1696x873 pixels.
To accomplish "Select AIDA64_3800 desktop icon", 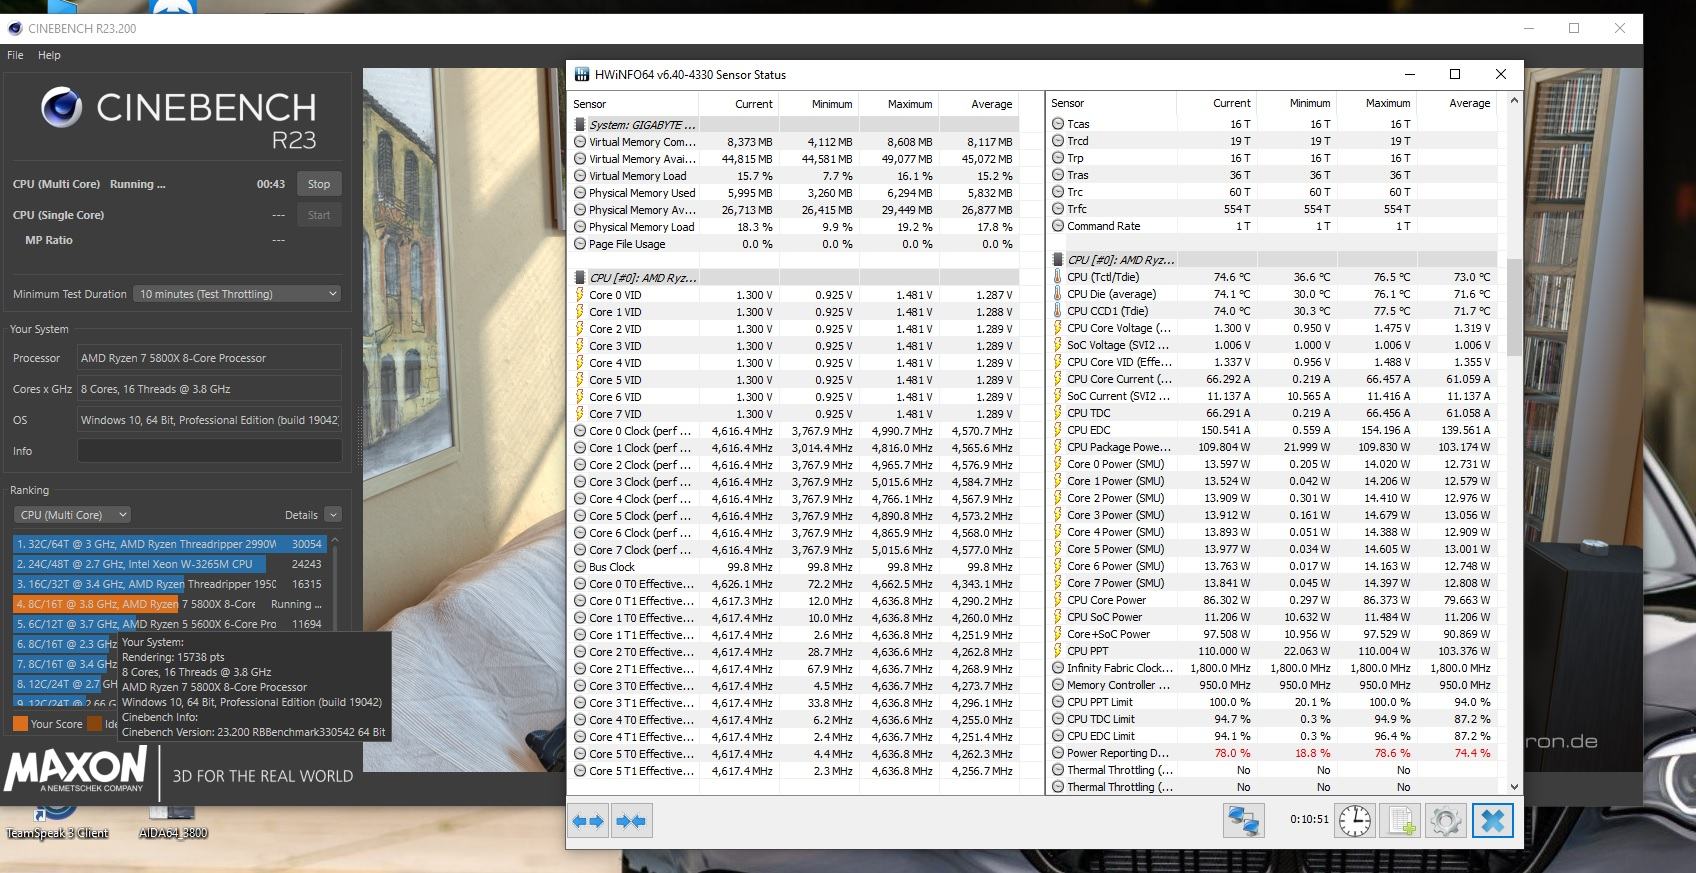I will coord(172,821).
